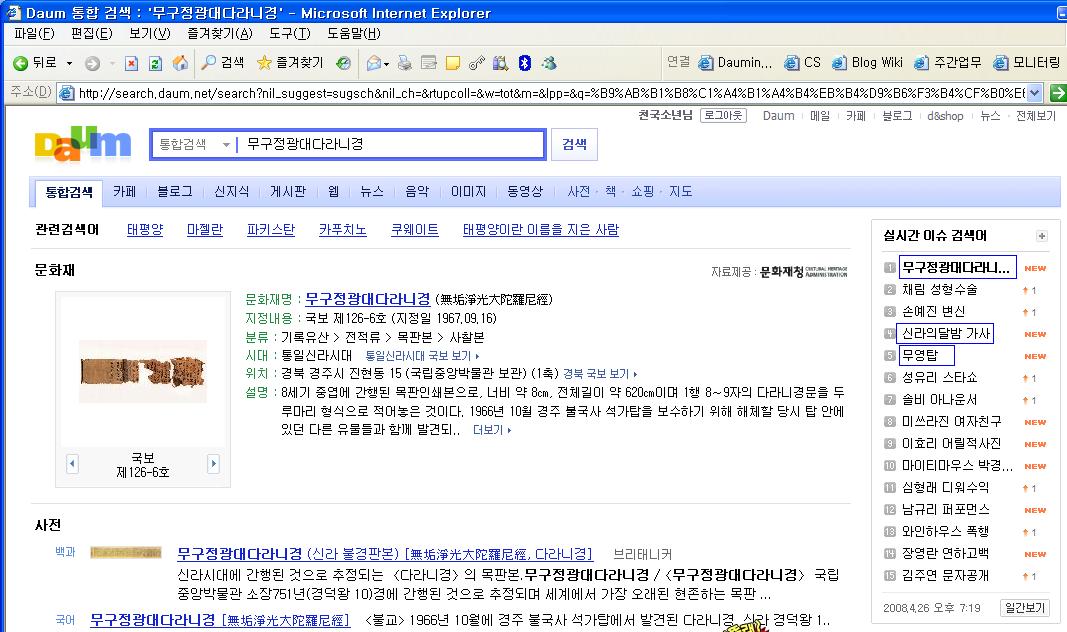1067x632 pixels.
Task: Click the 전체보기 top navigation link
Action: click(x=1035, y=116)
